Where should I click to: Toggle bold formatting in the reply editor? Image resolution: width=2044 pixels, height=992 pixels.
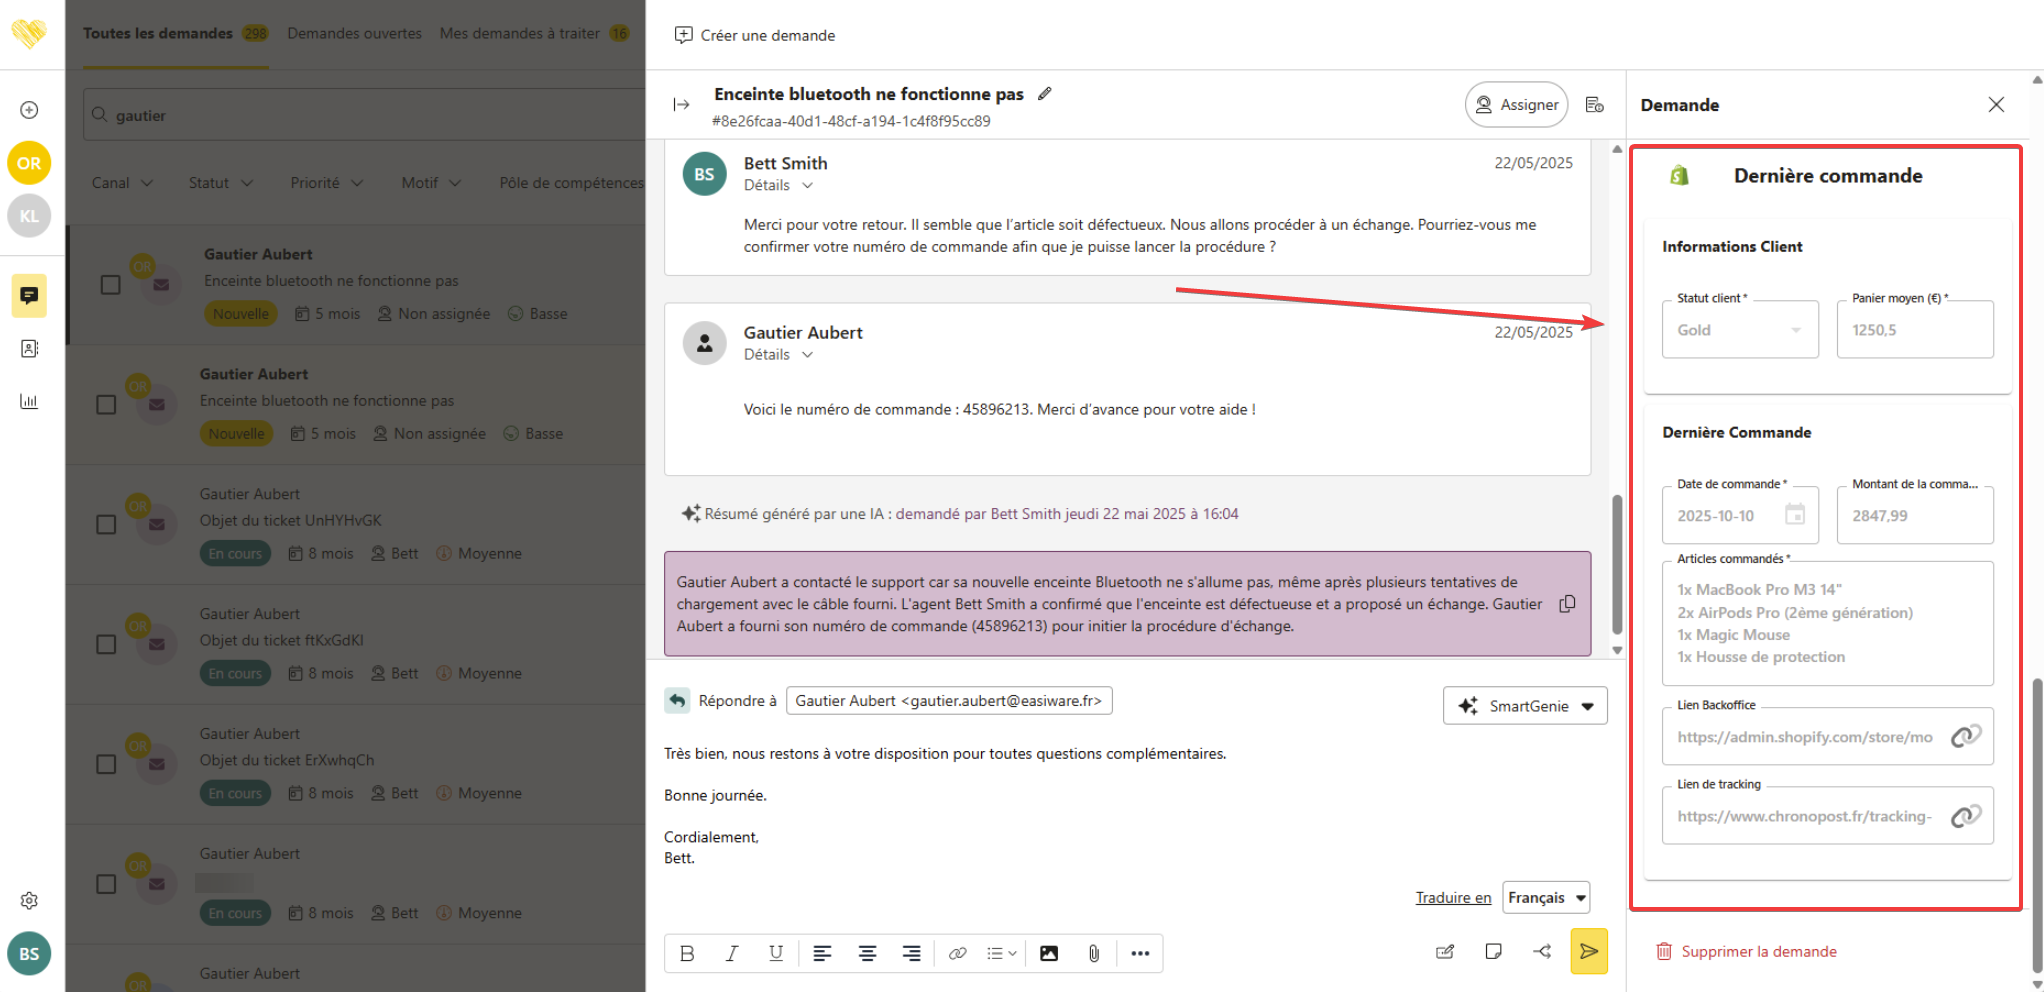coord(687,953)
